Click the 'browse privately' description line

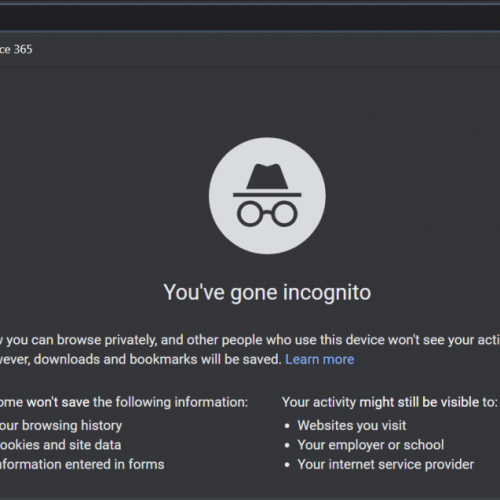[250, 340]
